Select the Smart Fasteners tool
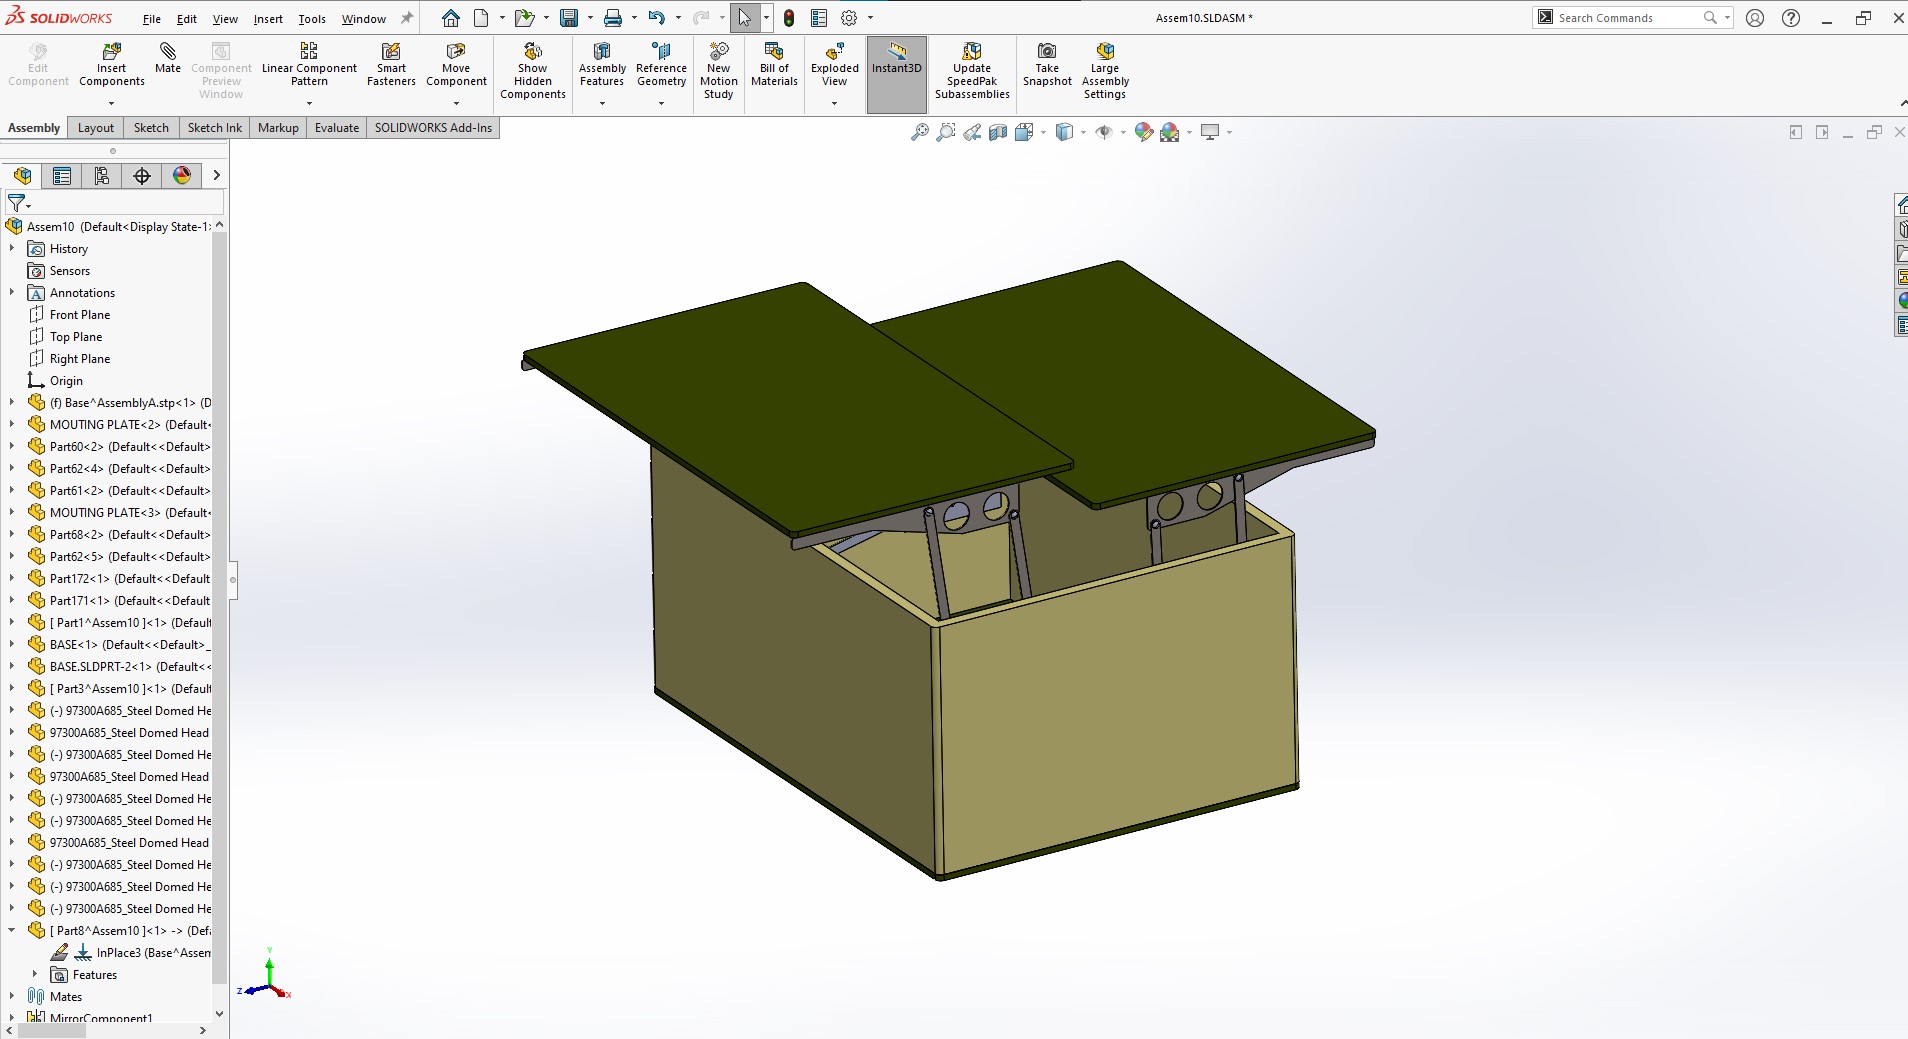 pos(391,52)
